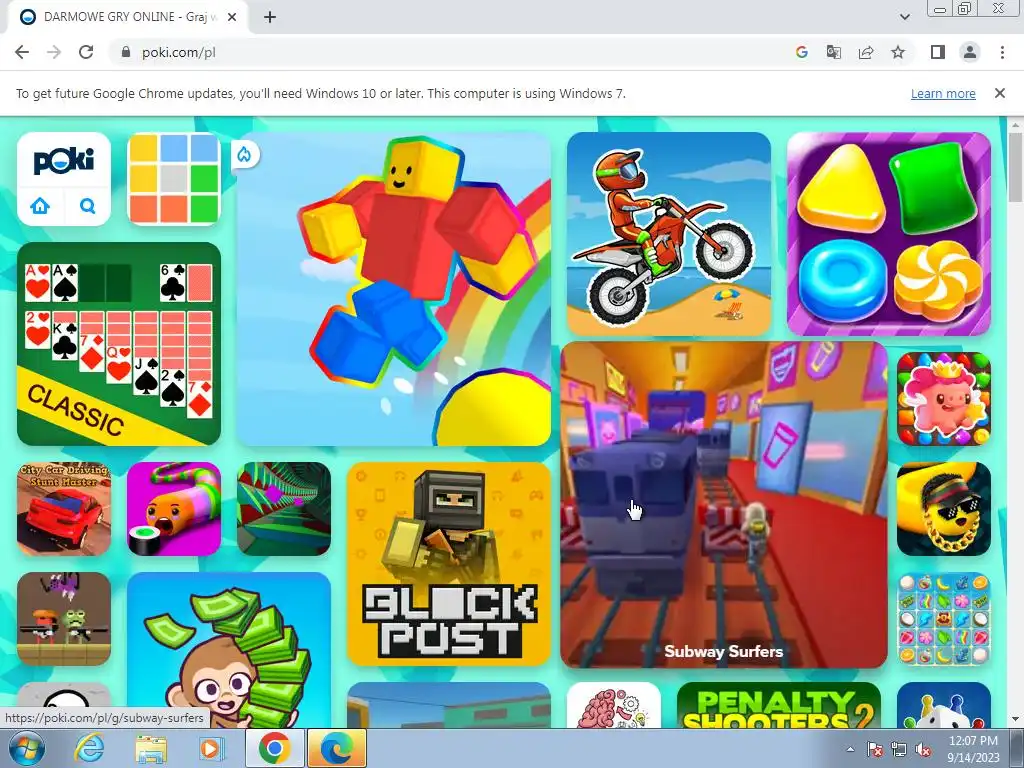Screen dimensions: 1024x768
Task: Open the ducks with guns game tile
Action: click(x=64, y=619)
